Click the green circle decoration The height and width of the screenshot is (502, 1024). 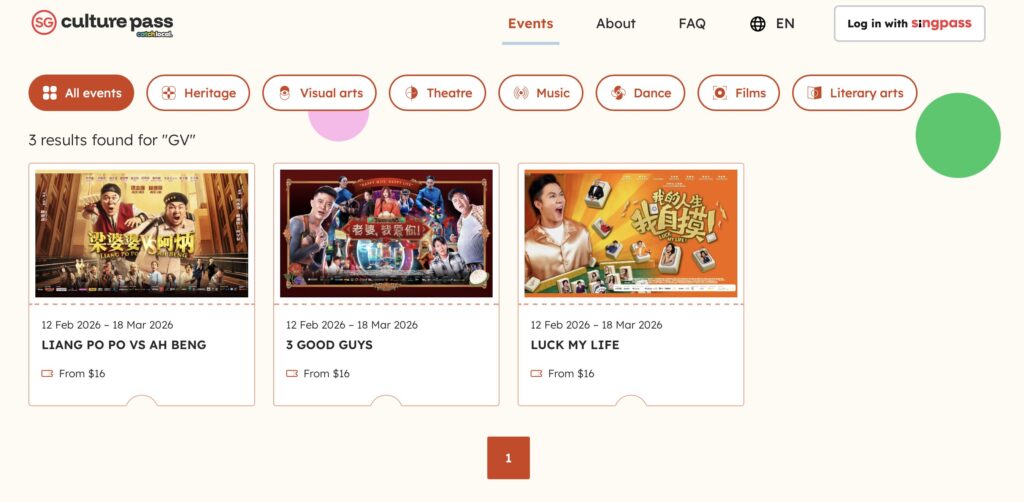pyautogui.click(x=957, y=135)
